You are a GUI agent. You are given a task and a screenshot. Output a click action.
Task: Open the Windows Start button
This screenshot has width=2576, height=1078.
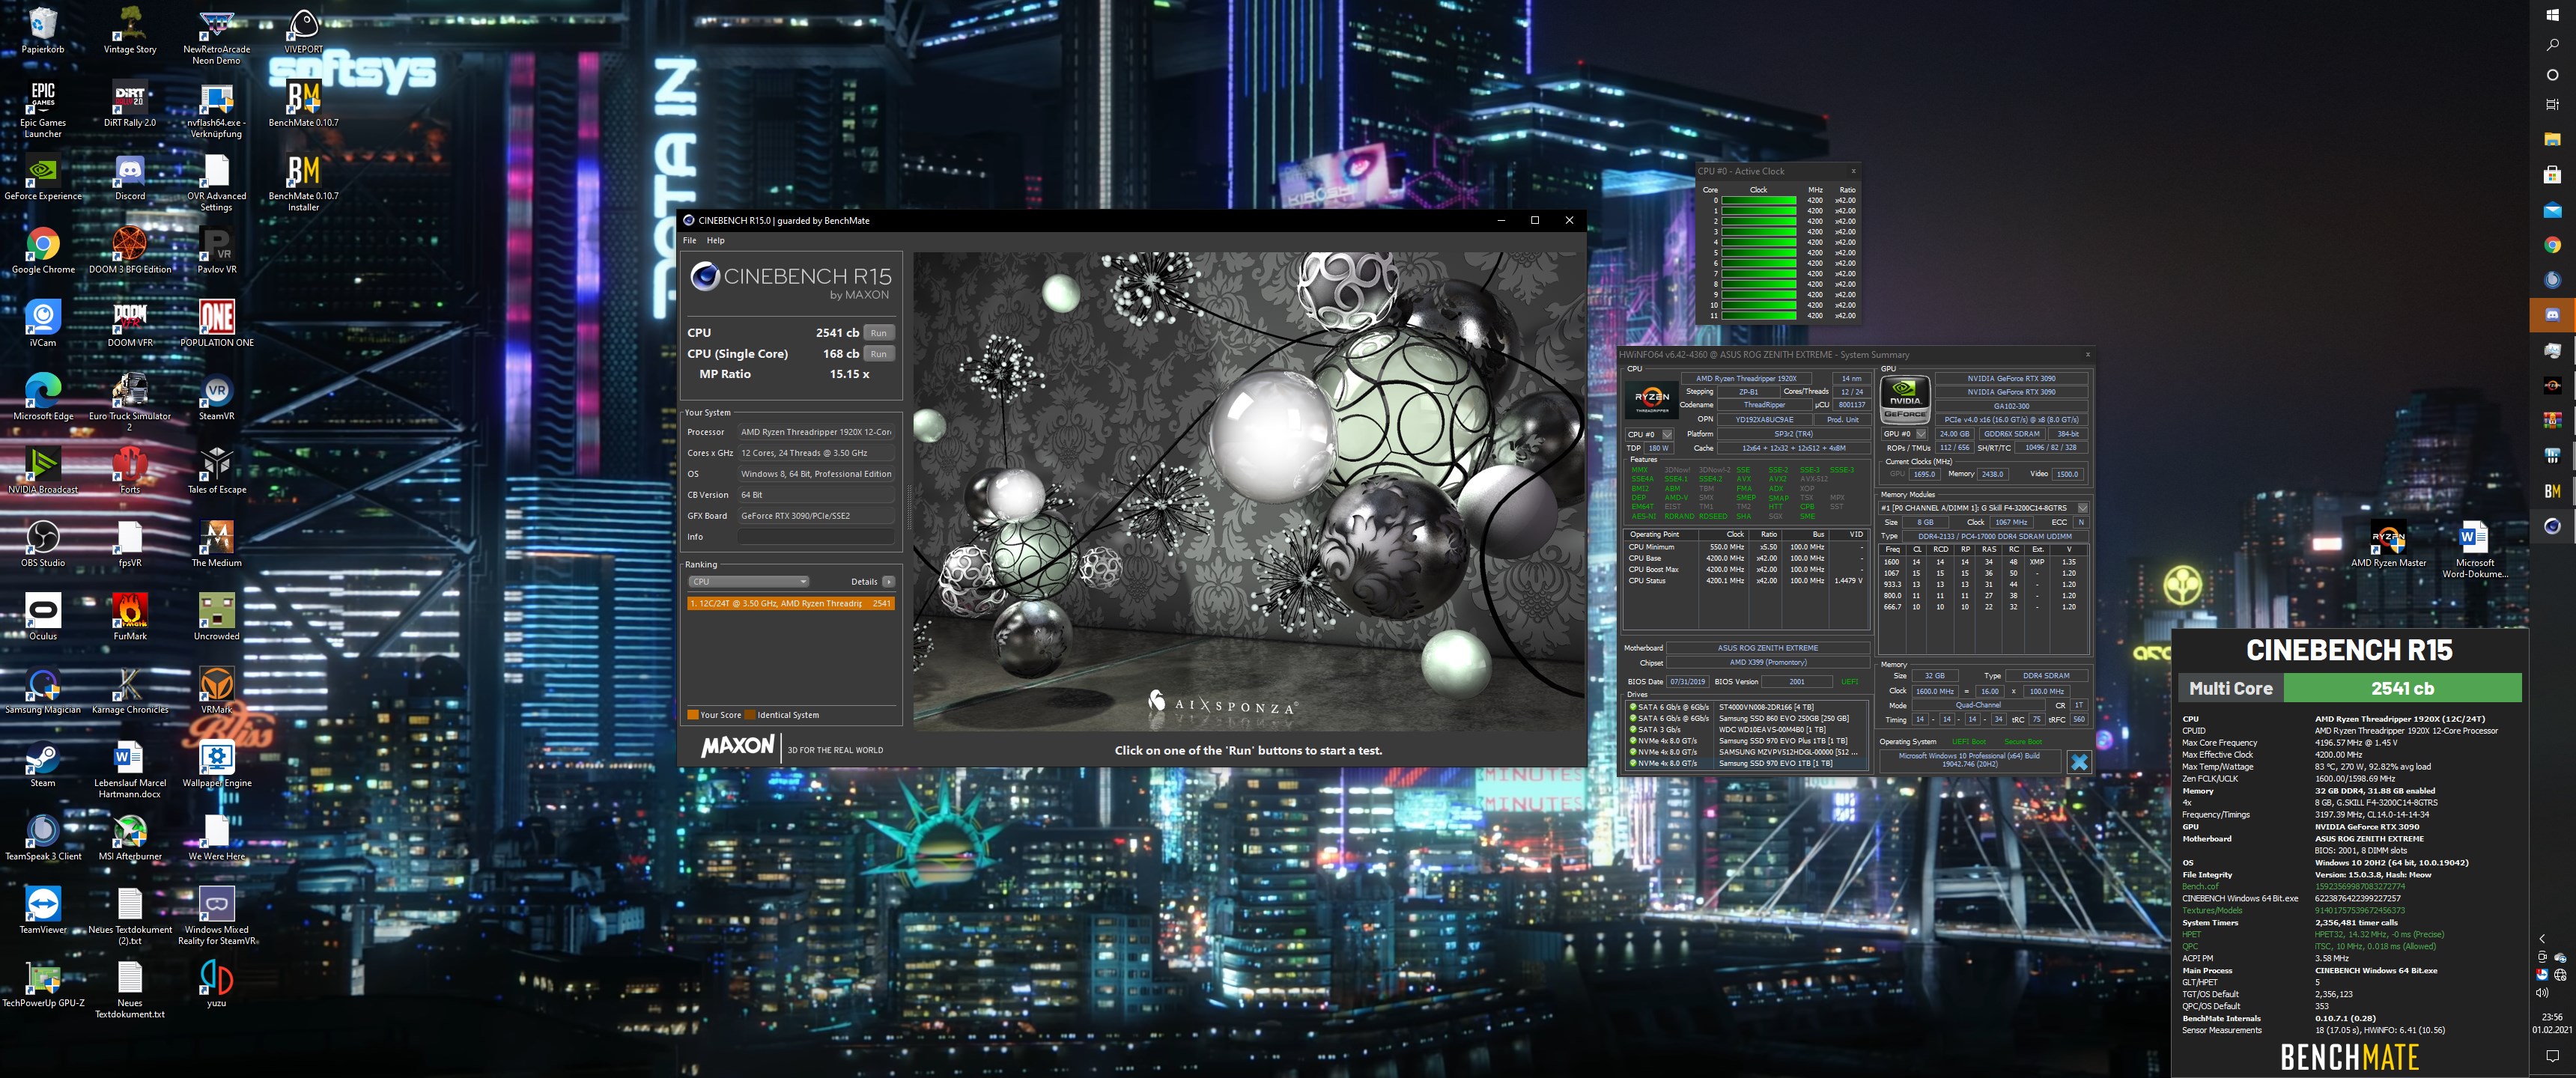[2552, 15]
